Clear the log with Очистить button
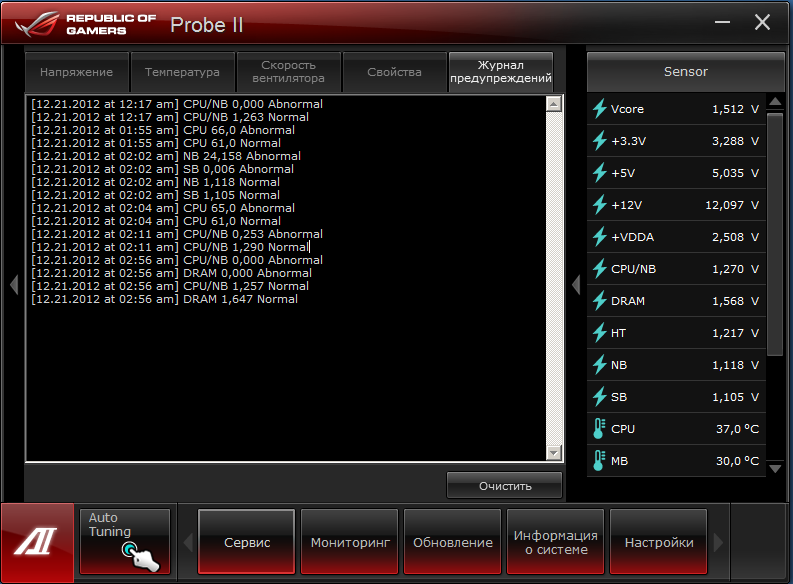The image size is (793, 584). tap(505, 485)
